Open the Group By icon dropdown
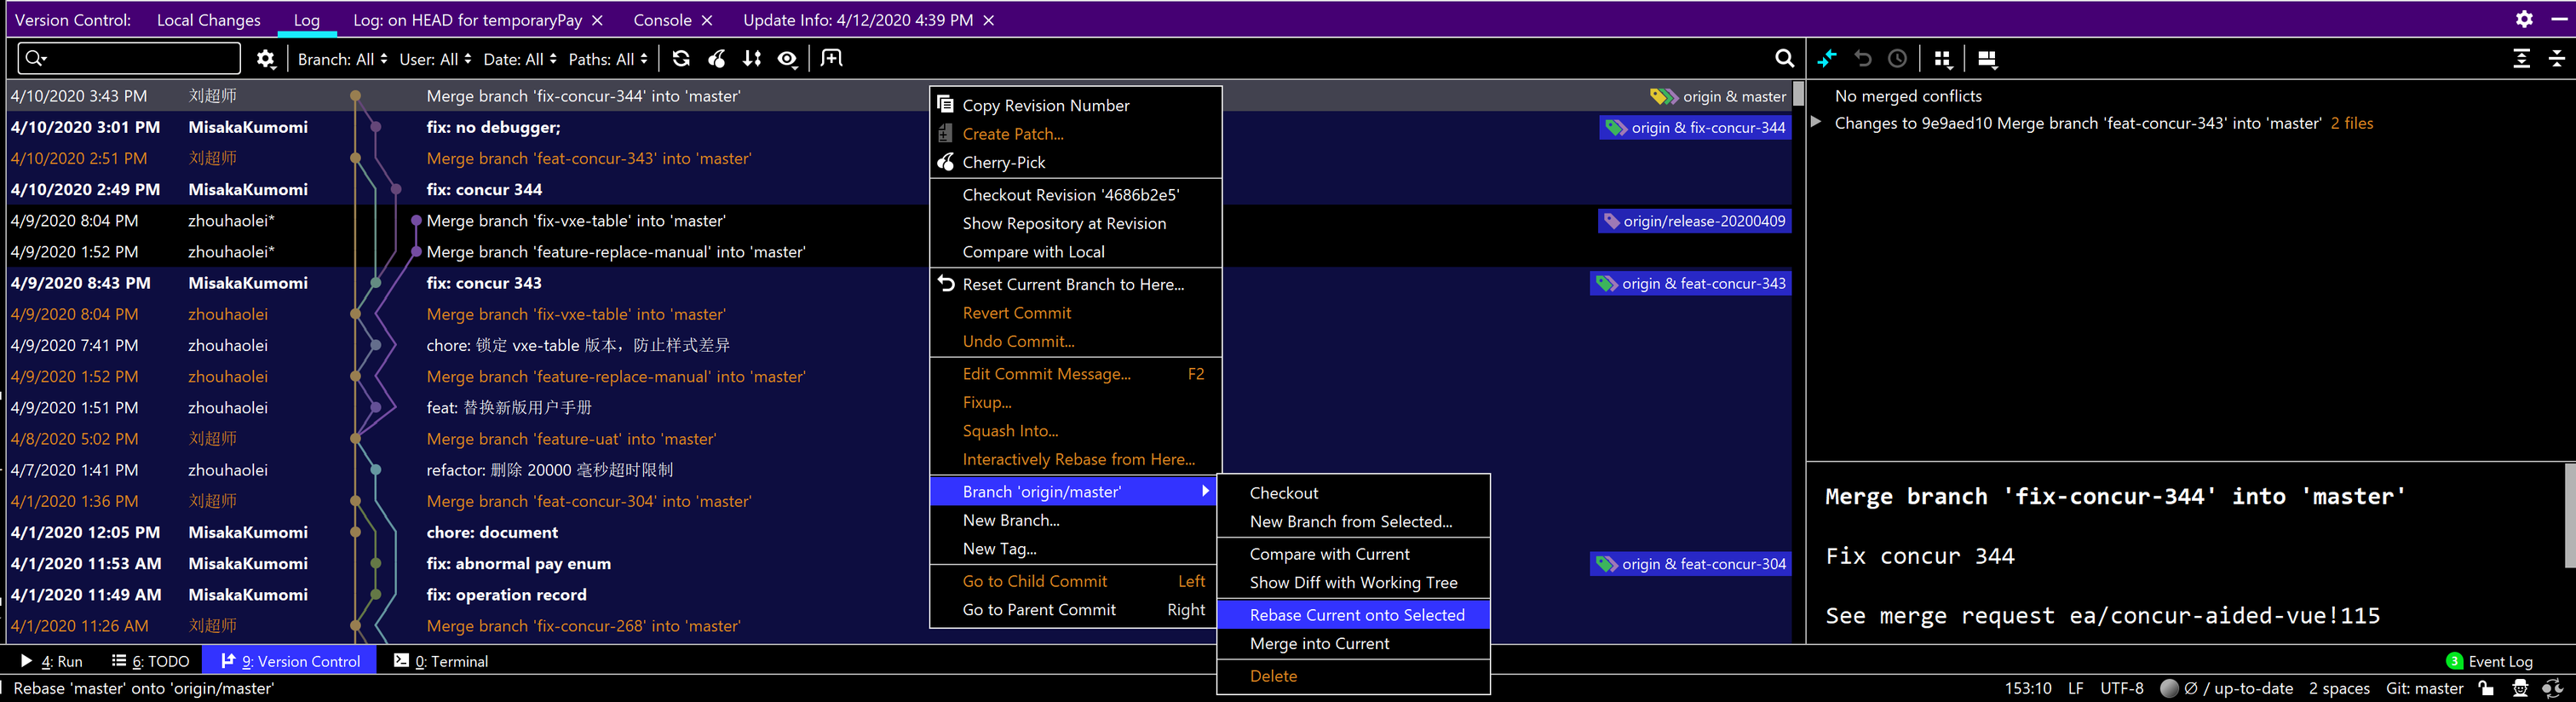Screen dimensions: 2576x702 point(1942,59)
